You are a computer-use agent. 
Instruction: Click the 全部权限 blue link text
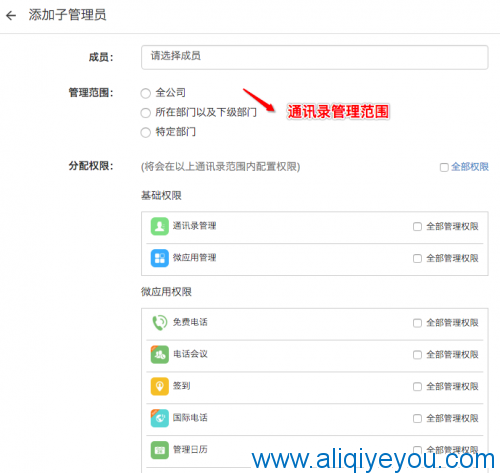[470, 167]
